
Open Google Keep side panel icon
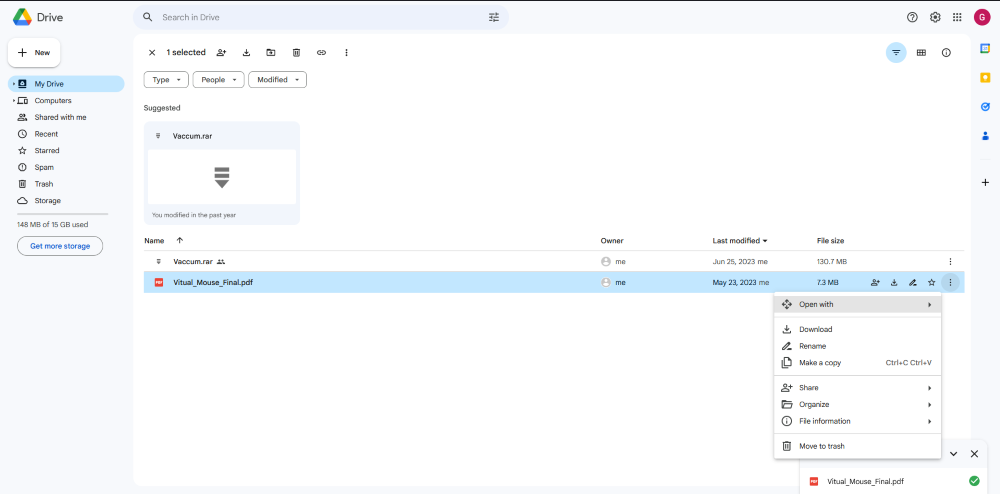click(x=985, y=77)
